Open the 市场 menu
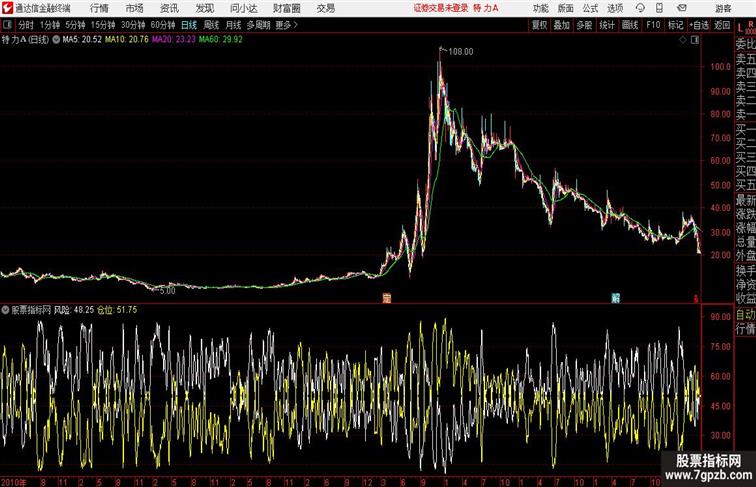The width and height of the screenshot is (756, 487). pyautogui.click(x=135, y=8)
